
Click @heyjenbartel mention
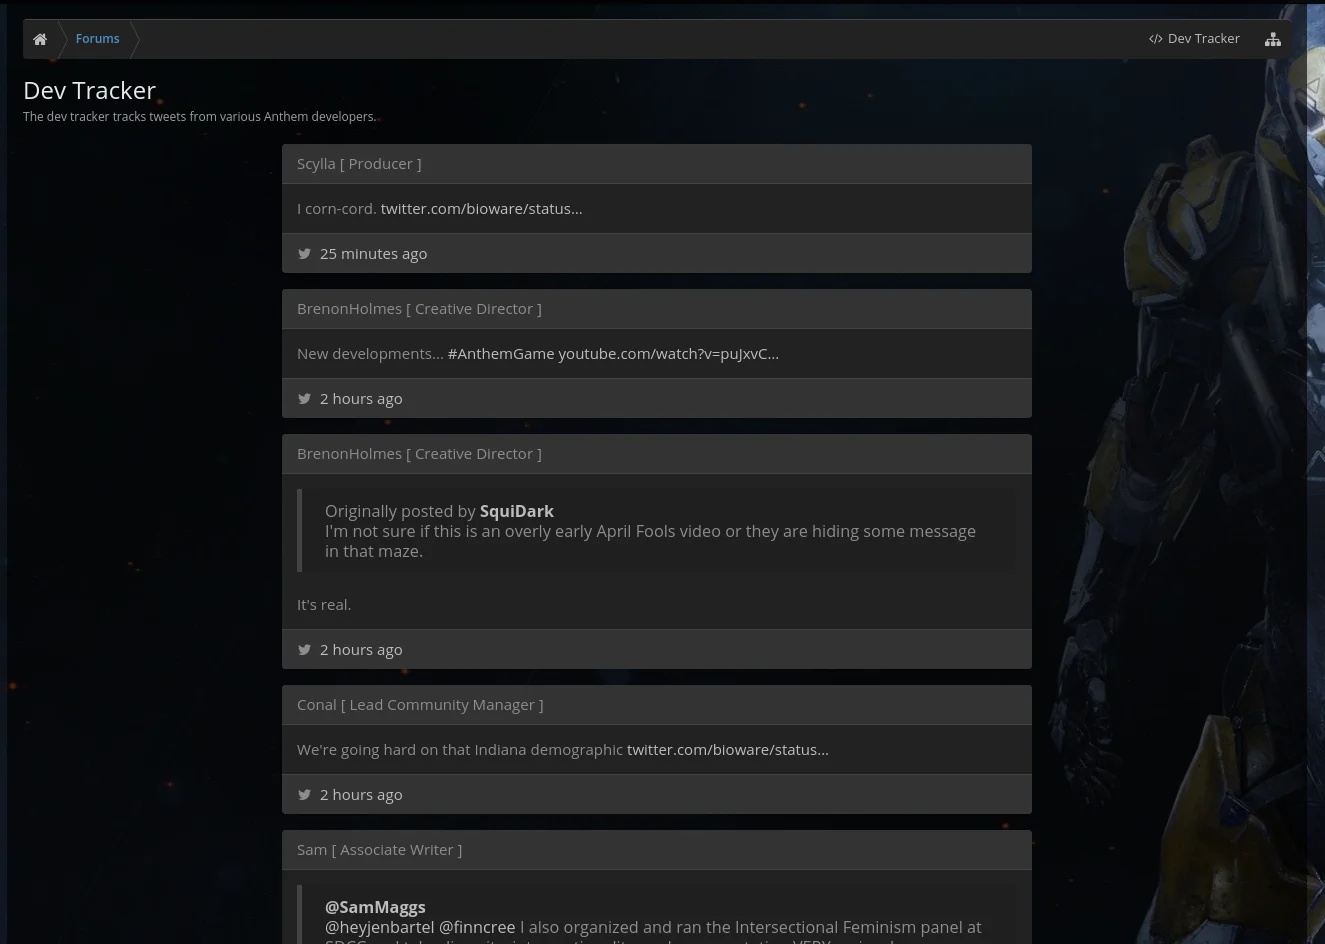[380, 928]
